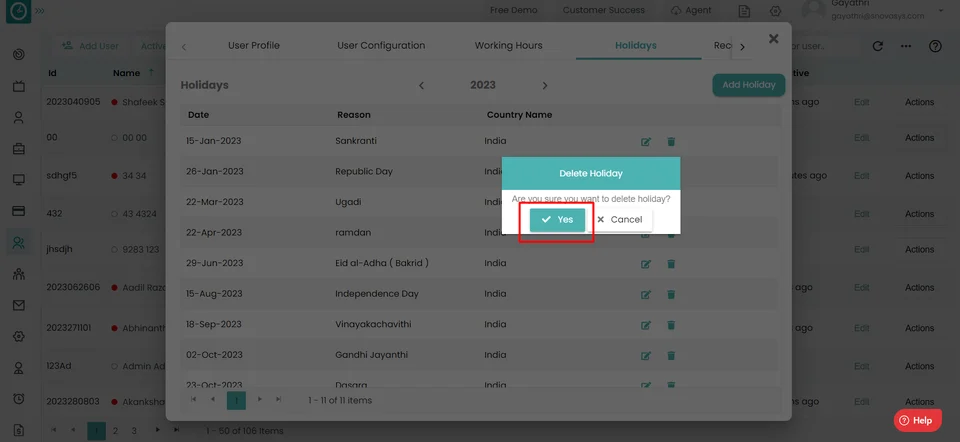Open the TV sidebar icon
The width and height of the screenshot is (960, 442).
click(x=19, y=86)
